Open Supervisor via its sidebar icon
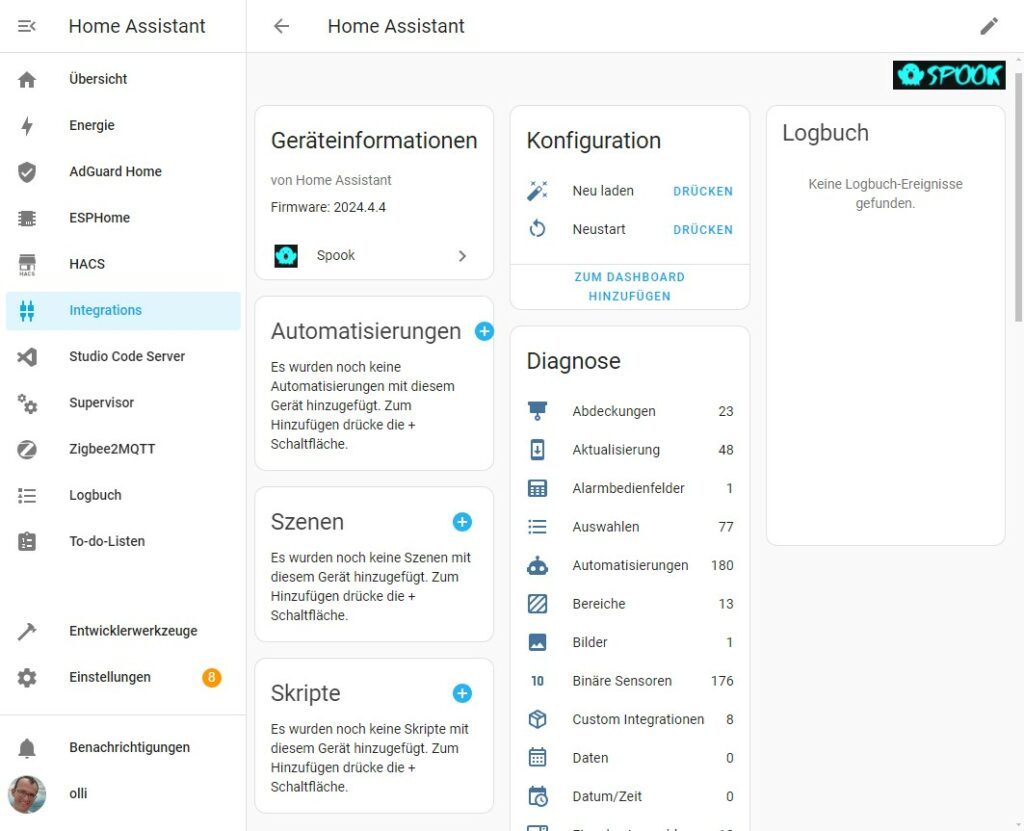The height and width of the screenshot is (831, 1024). 26,403
